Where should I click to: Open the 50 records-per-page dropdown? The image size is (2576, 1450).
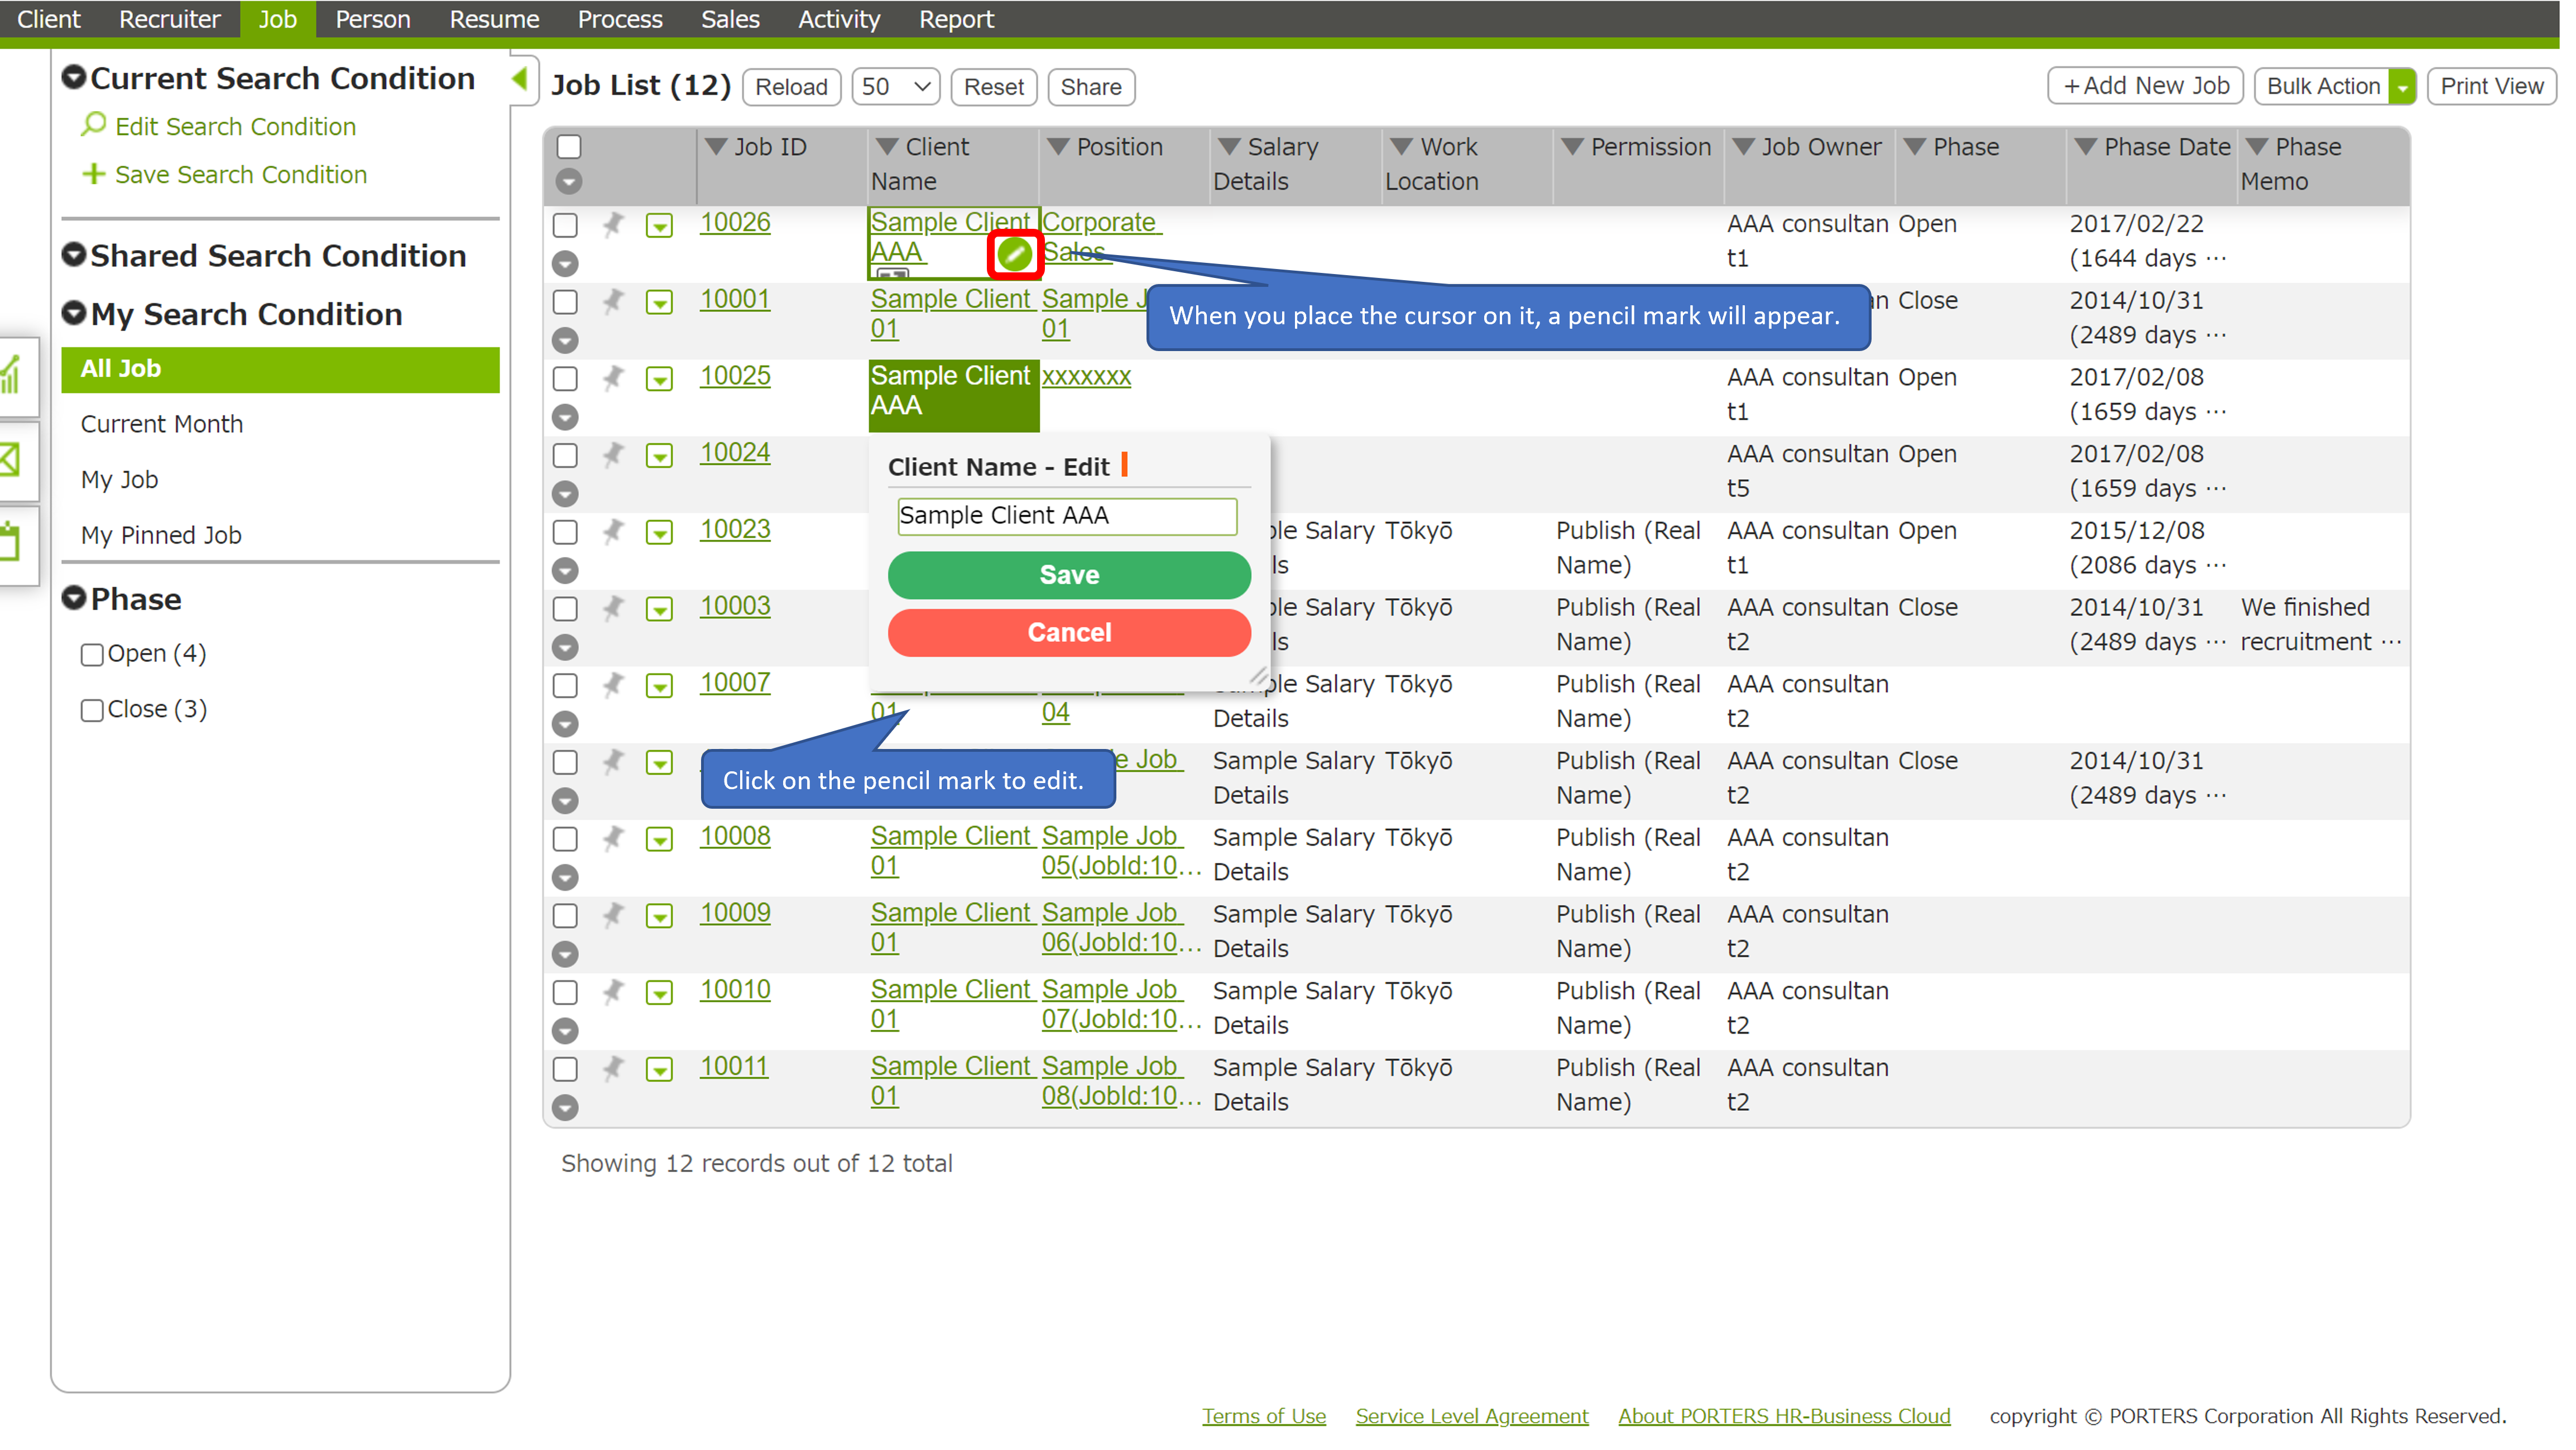895,87
